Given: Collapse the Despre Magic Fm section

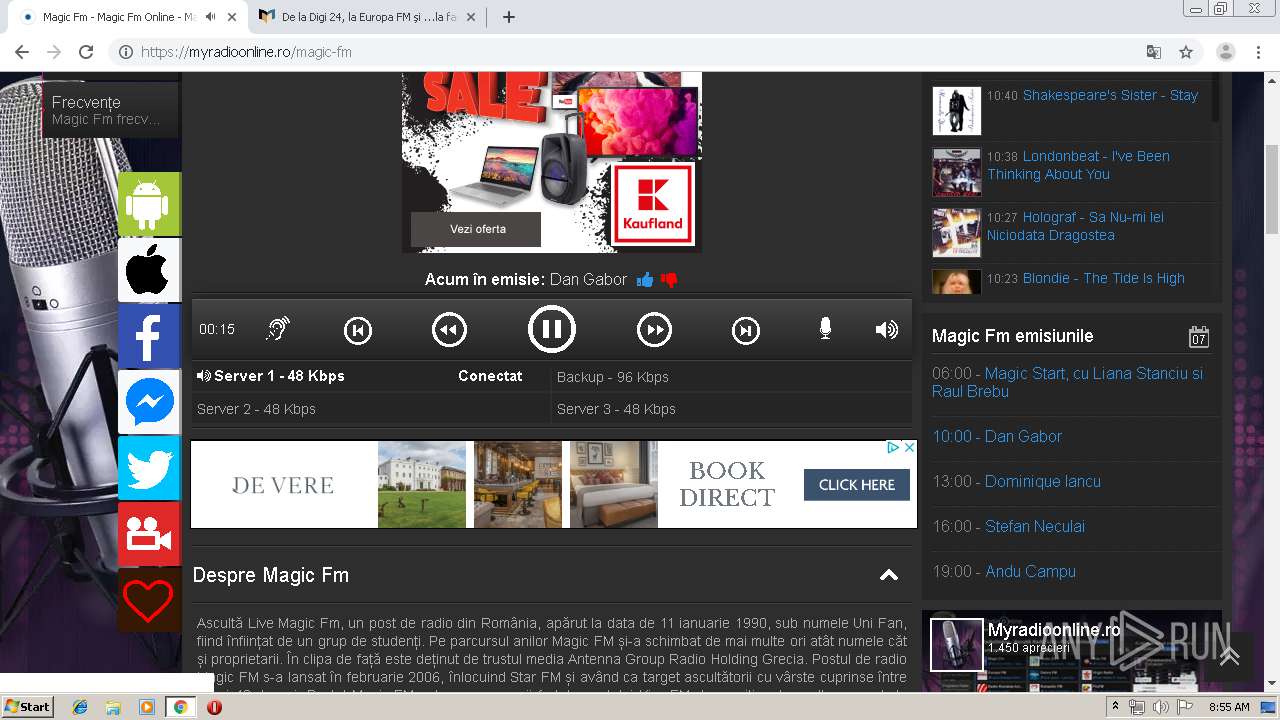Looking at the screenshot, I should click(x=888, y=575).
